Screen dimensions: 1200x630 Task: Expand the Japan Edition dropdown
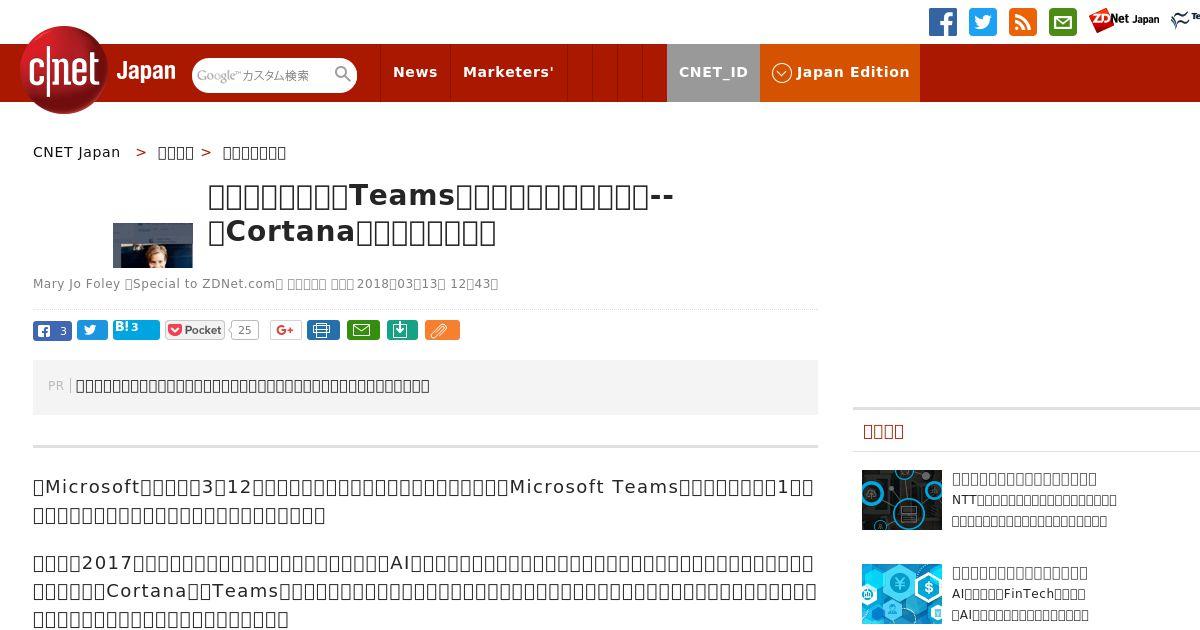click(x=840, y=72)
